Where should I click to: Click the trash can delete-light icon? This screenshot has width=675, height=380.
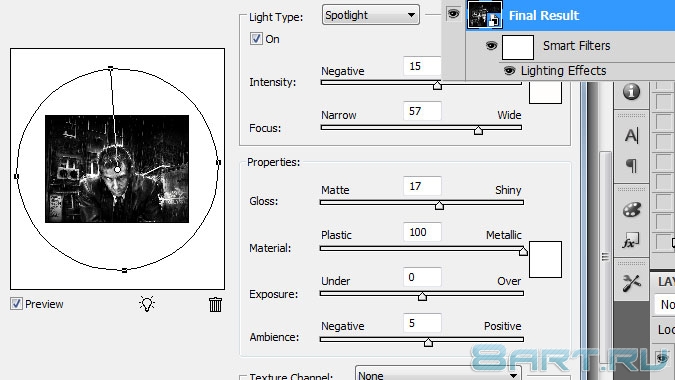(215, 304)
